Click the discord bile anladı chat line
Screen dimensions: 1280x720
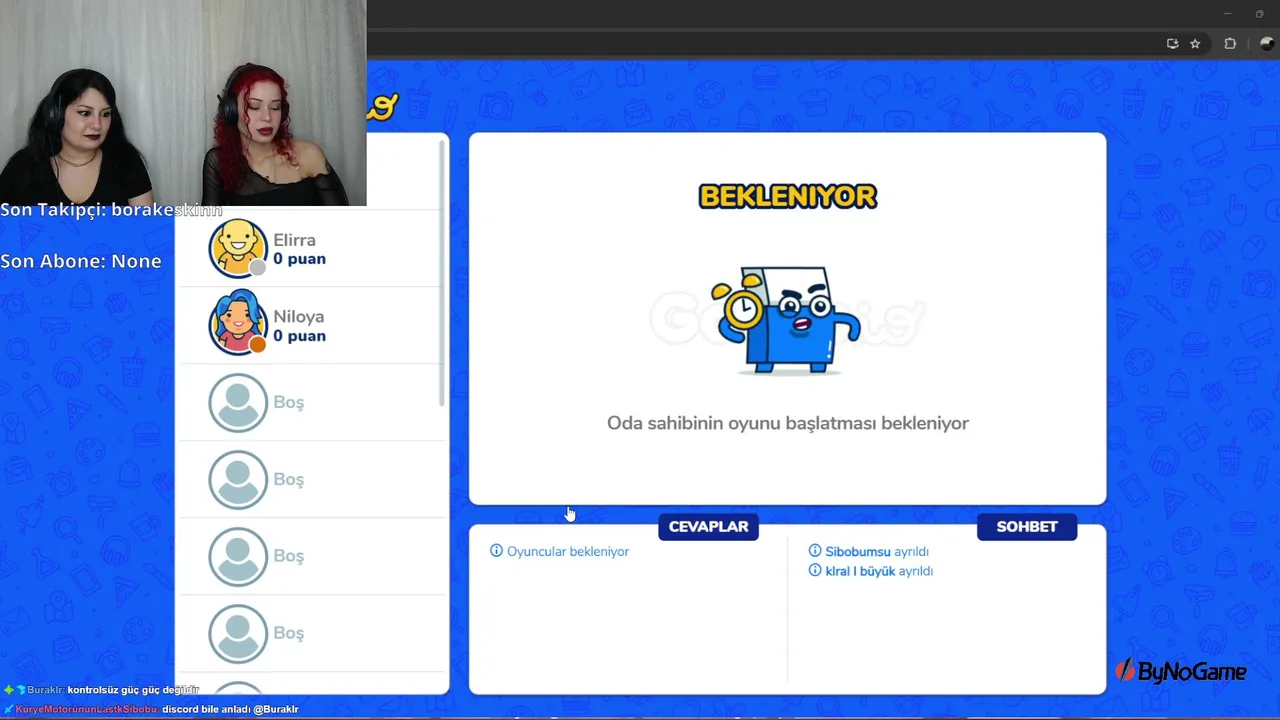pos(151,709)
